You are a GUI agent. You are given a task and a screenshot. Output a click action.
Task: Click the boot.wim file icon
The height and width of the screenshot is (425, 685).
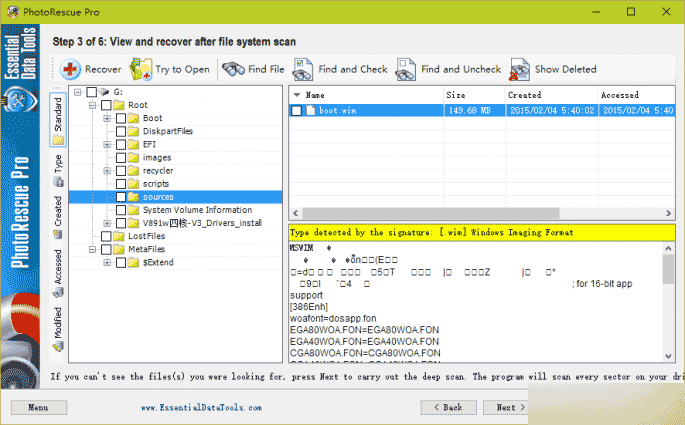[x=311, y=111]
